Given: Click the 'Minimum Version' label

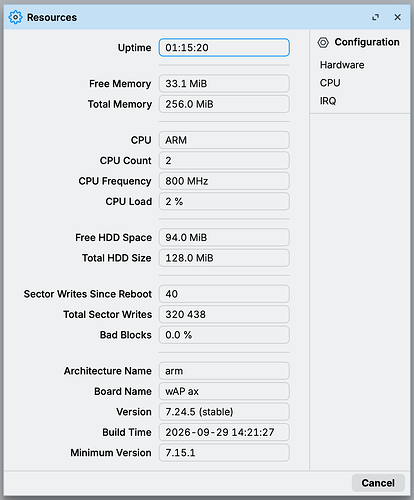Looking at the screenshot, I should (111, 453).
